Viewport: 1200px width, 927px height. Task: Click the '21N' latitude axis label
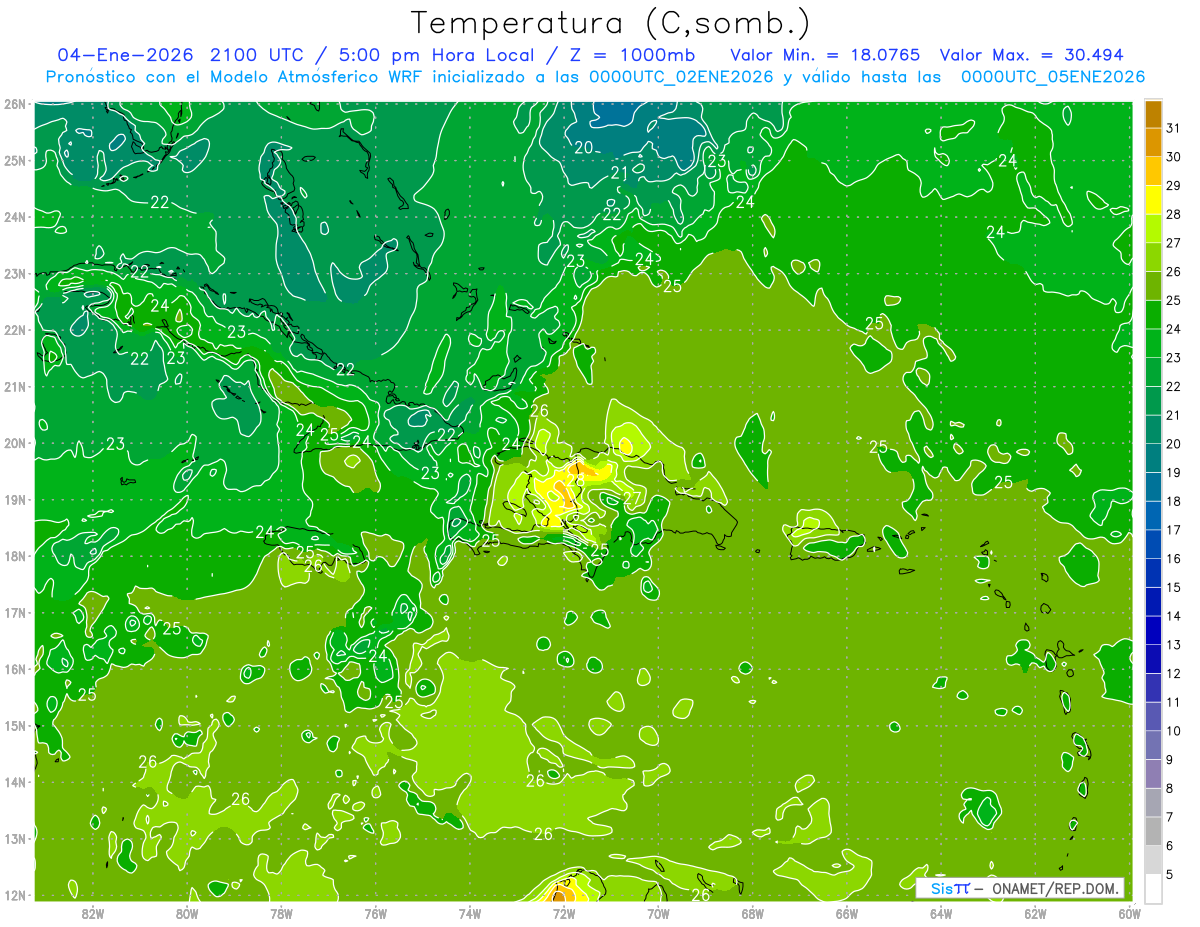coord(14,387)
